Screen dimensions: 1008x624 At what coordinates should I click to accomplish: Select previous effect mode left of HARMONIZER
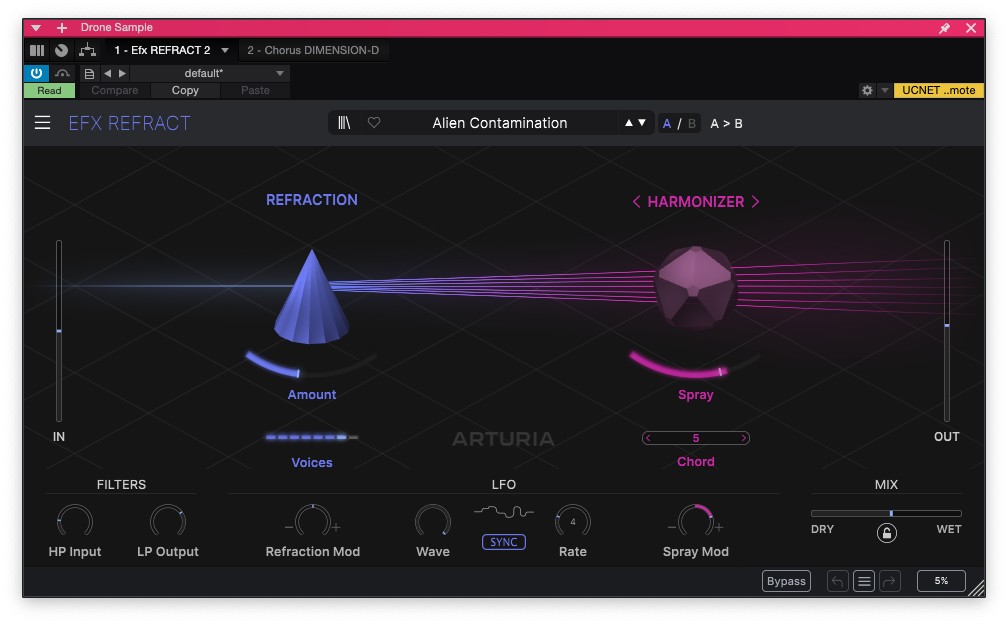[636, 202]
